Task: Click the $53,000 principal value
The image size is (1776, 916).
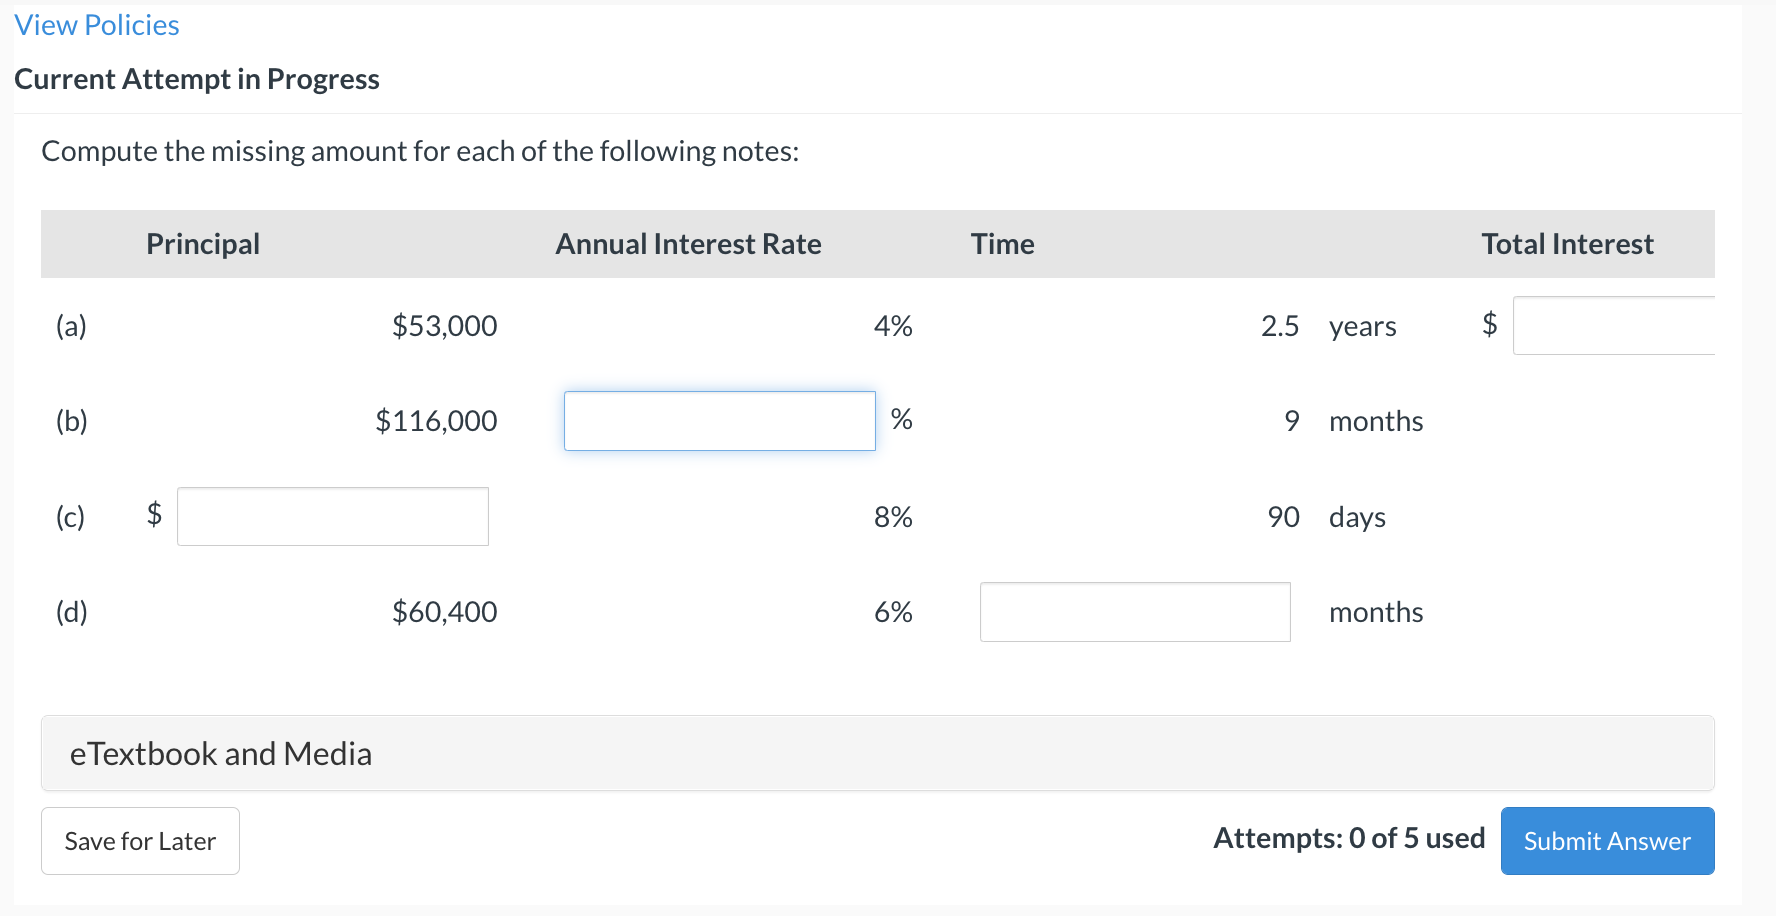Action: coord(444,326)
